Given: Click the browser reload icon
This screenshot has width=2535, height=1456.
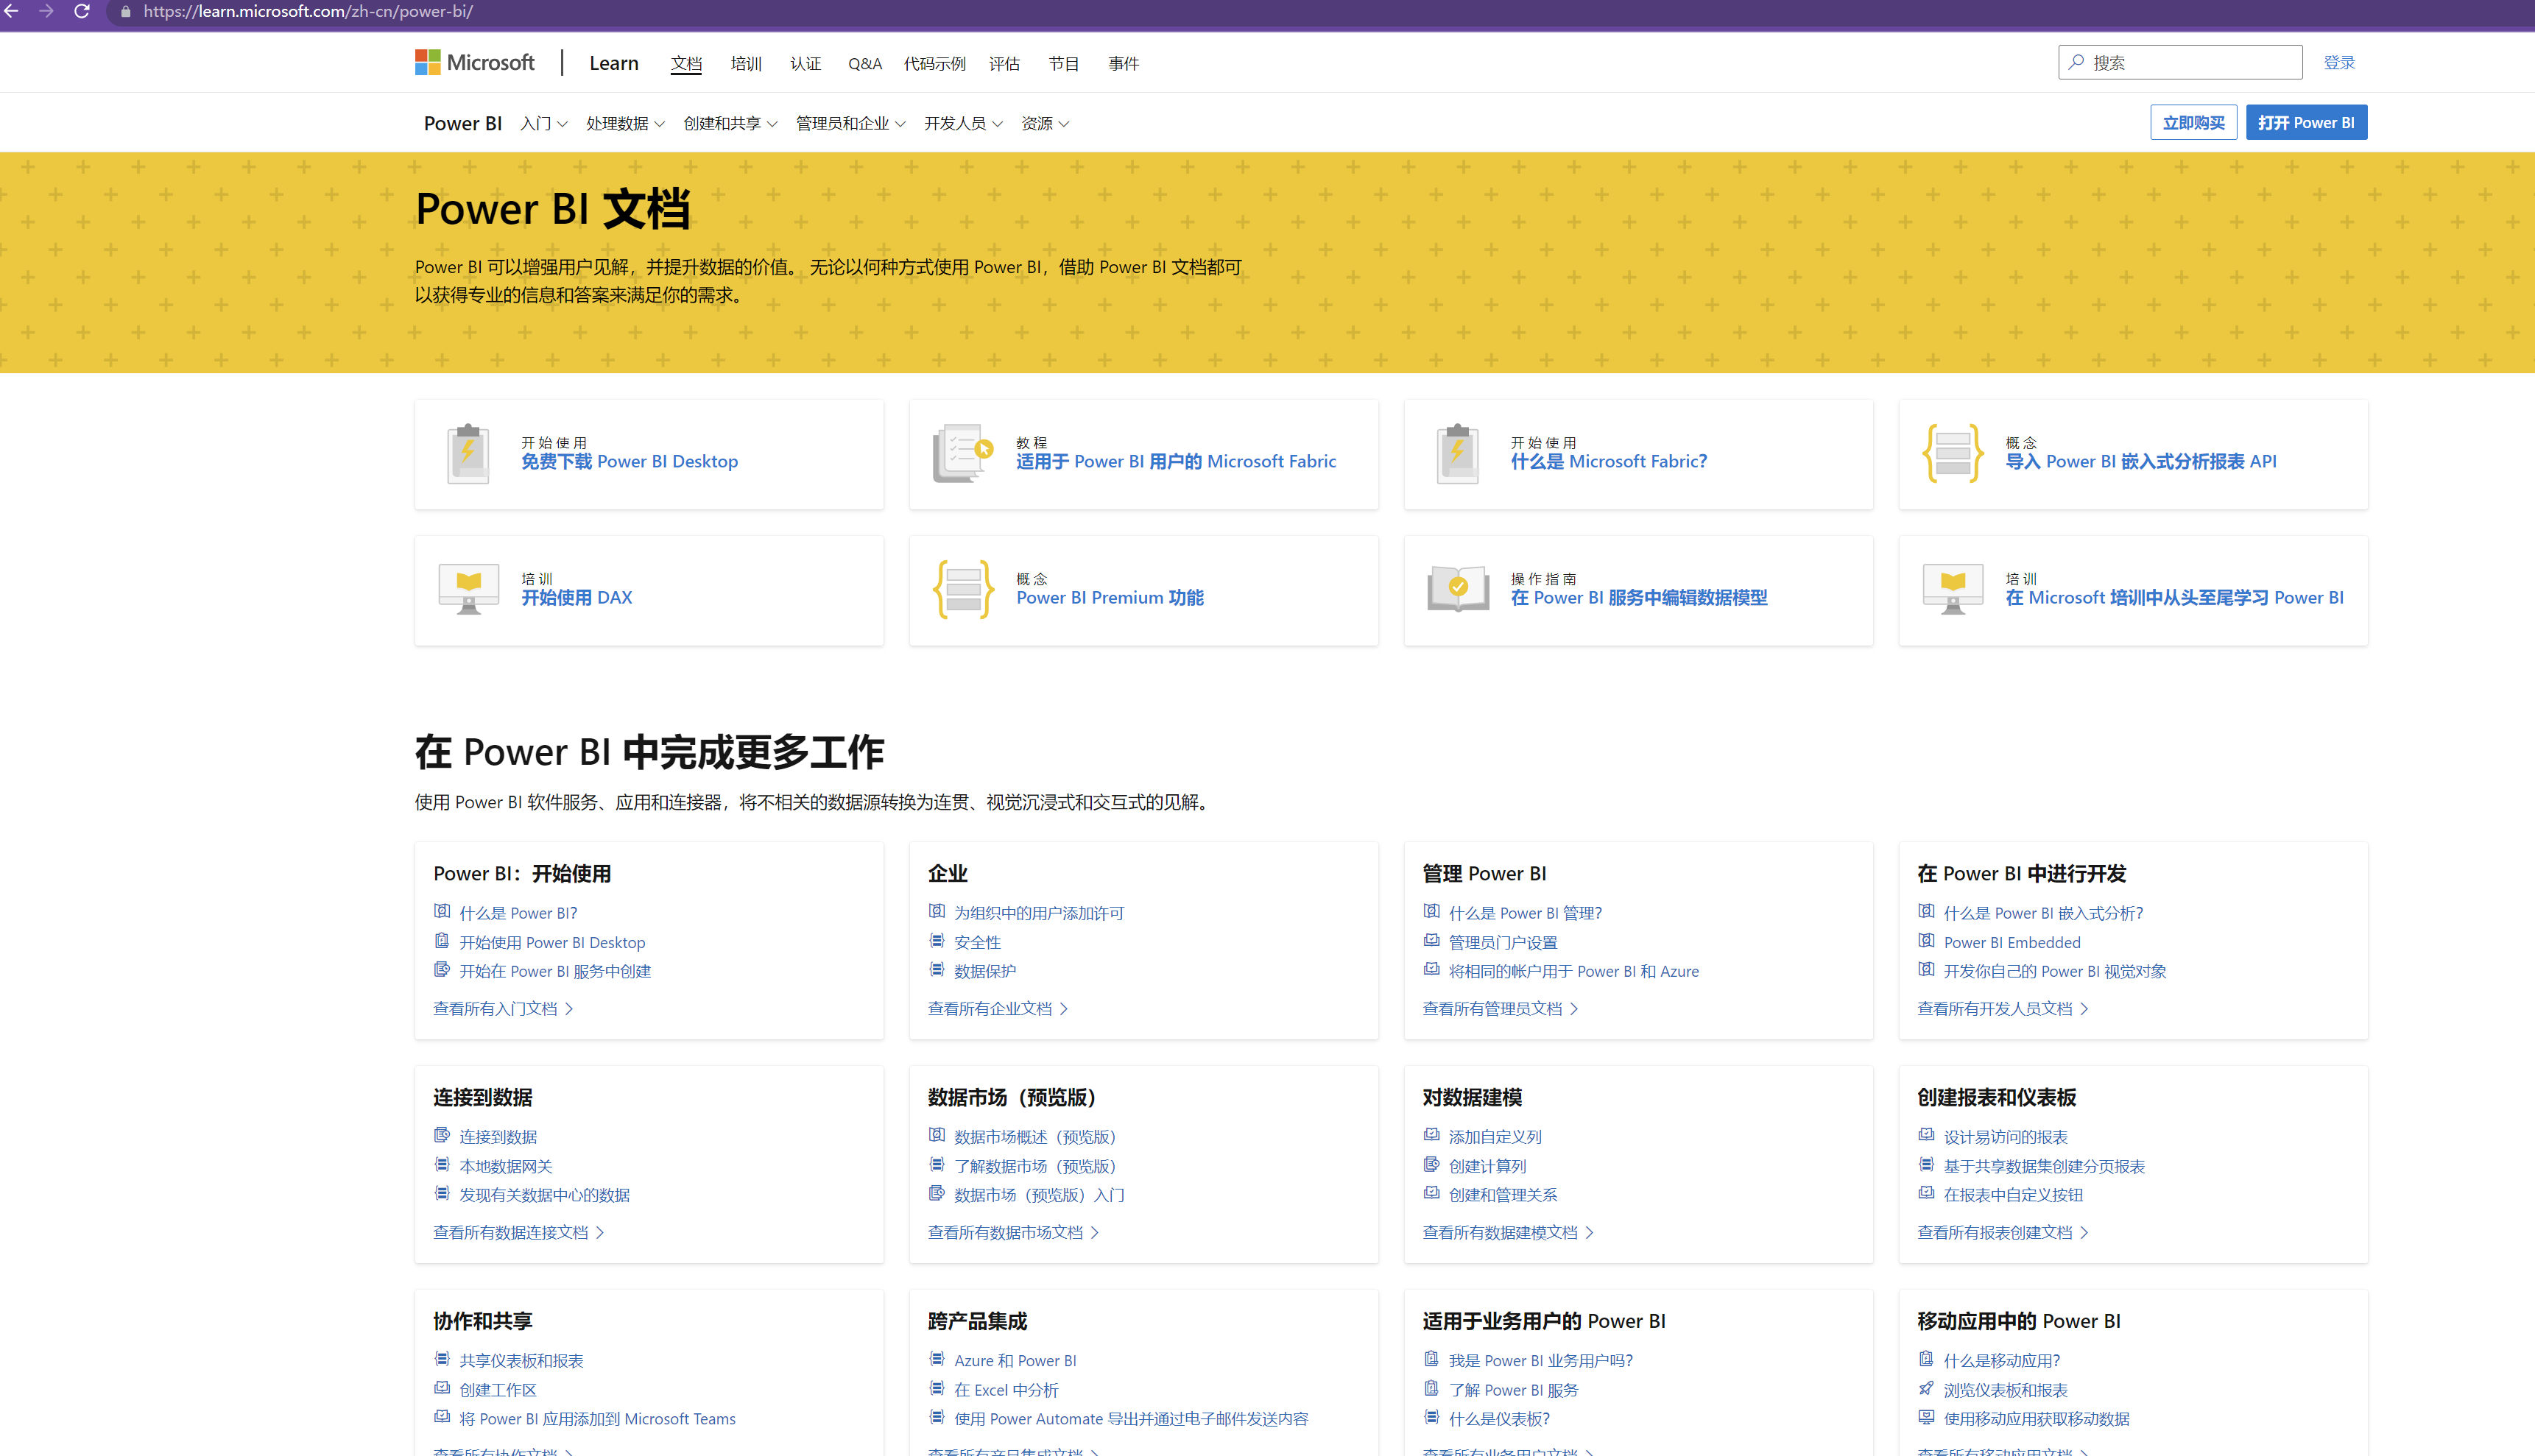Looking at the screenshot, I should [82, 11].
